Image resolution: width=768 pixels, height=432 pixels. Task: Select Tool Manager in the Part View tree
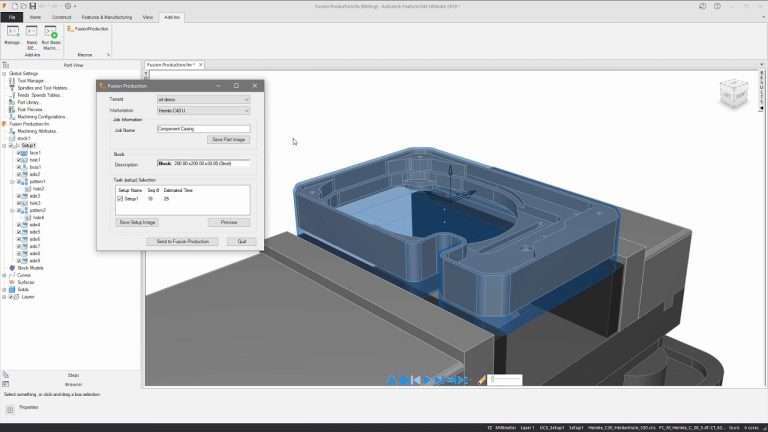(x=30, y=80)
